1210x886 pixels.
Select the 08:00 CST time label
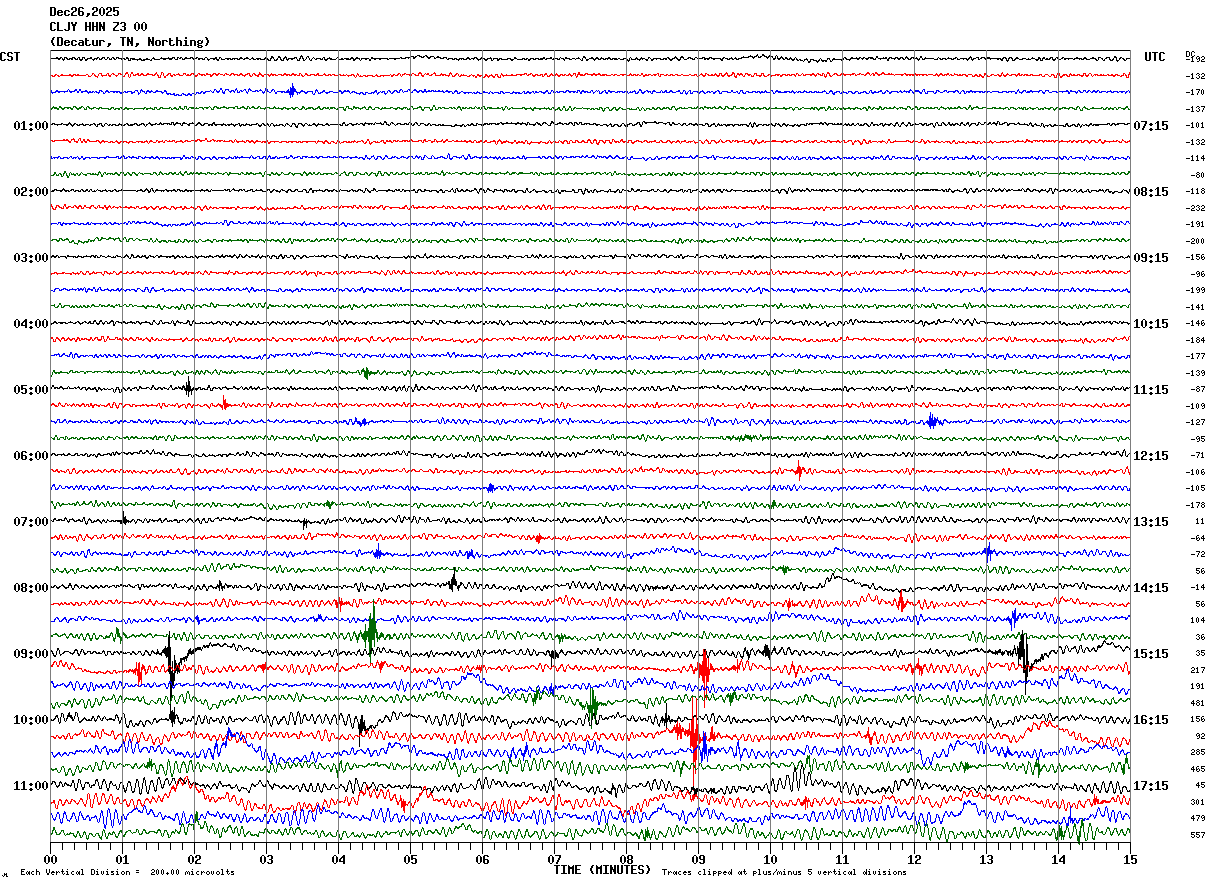tap(31, 588)
